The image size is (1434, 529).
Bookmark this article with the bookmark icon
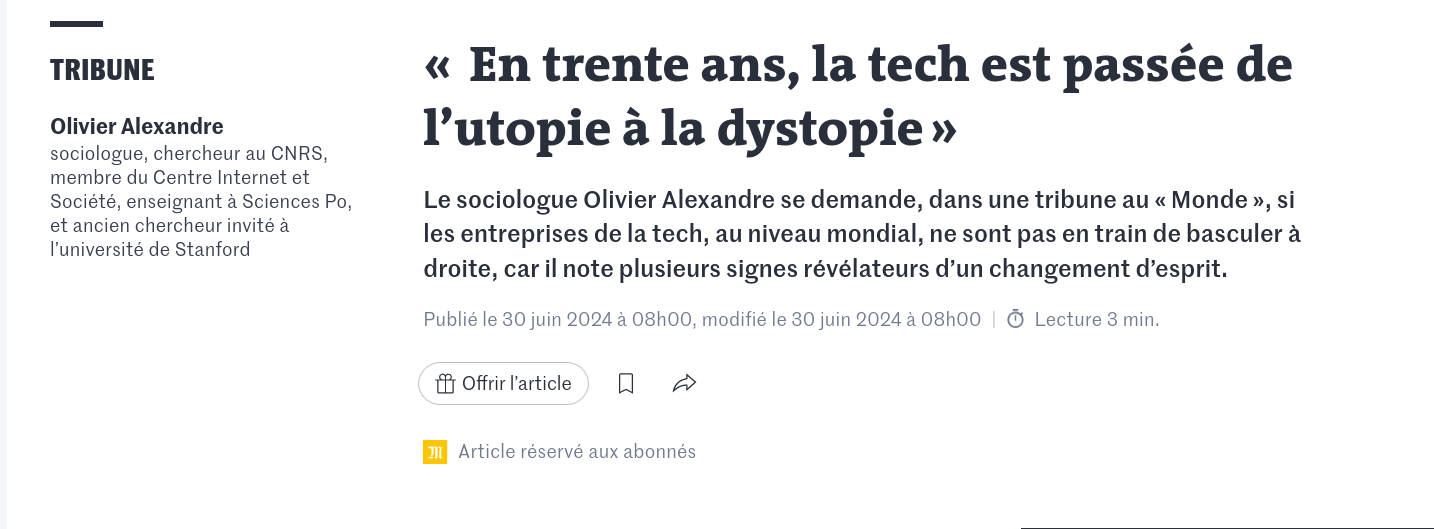coord(626,383)
